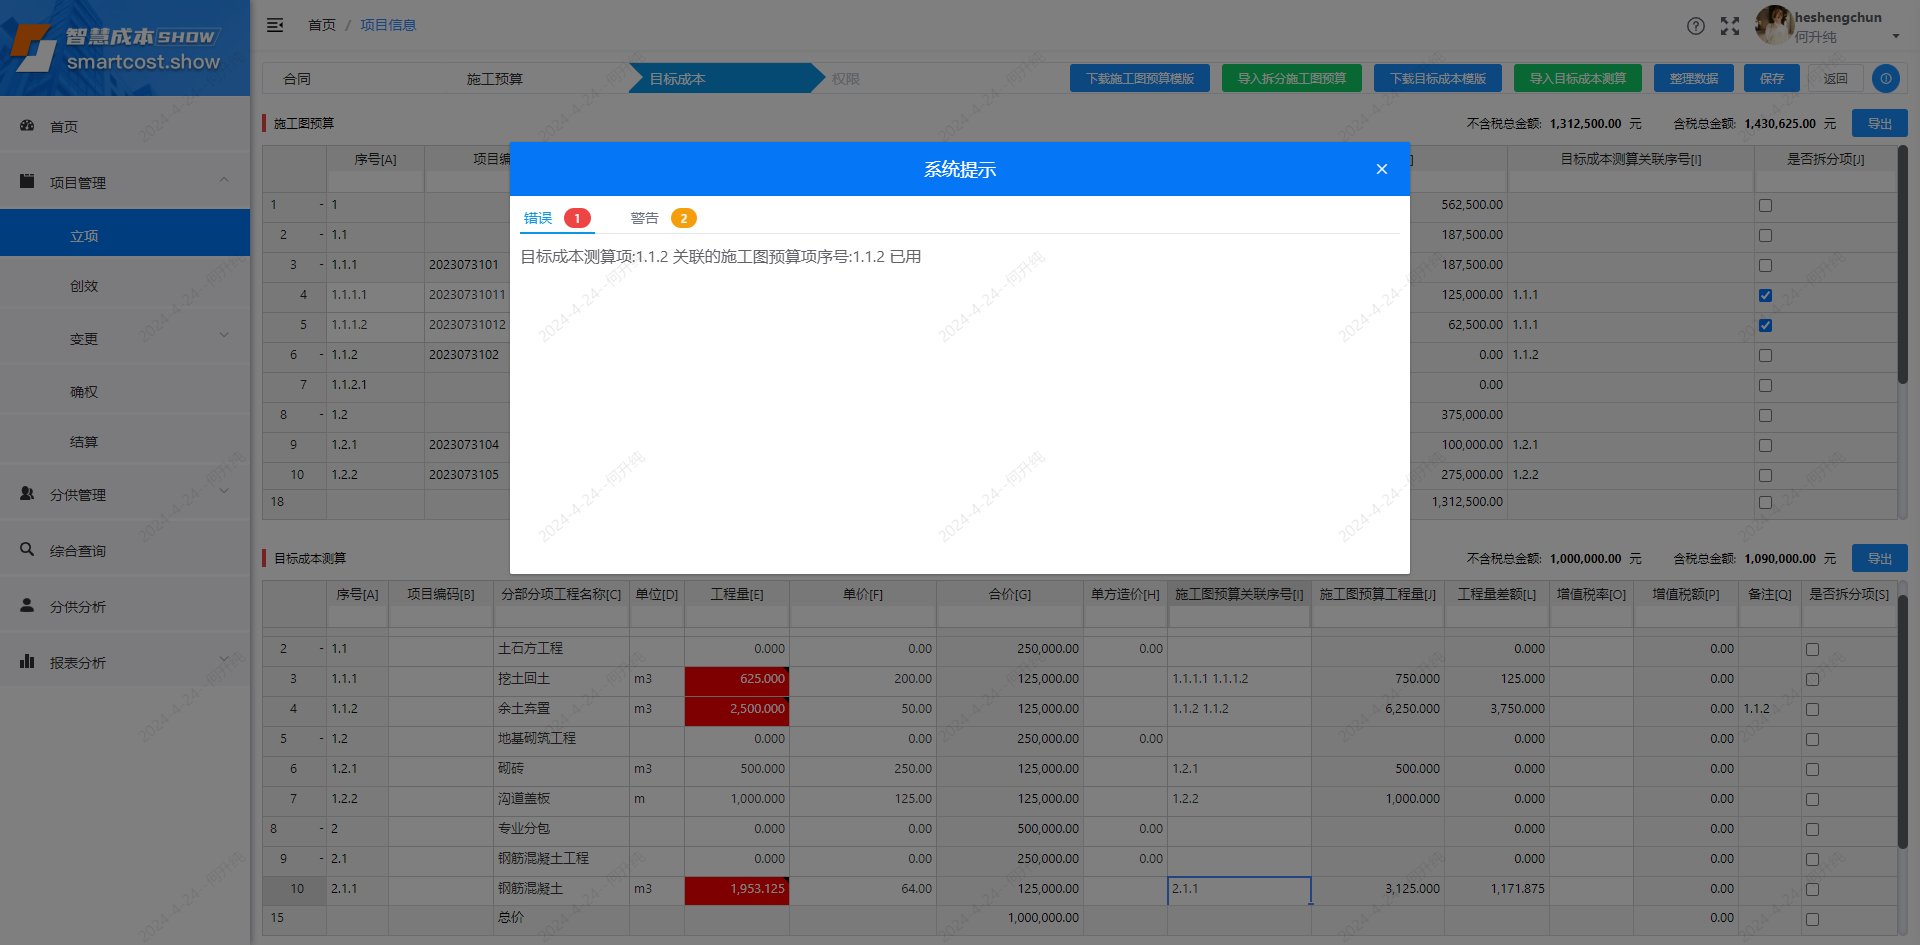The width and height of the screenshot is (1920, 945).
Task: Check the split checkbox for 施工图预算 row 1.2.2
Action: pyautogui.click(x=1765, y=475)
